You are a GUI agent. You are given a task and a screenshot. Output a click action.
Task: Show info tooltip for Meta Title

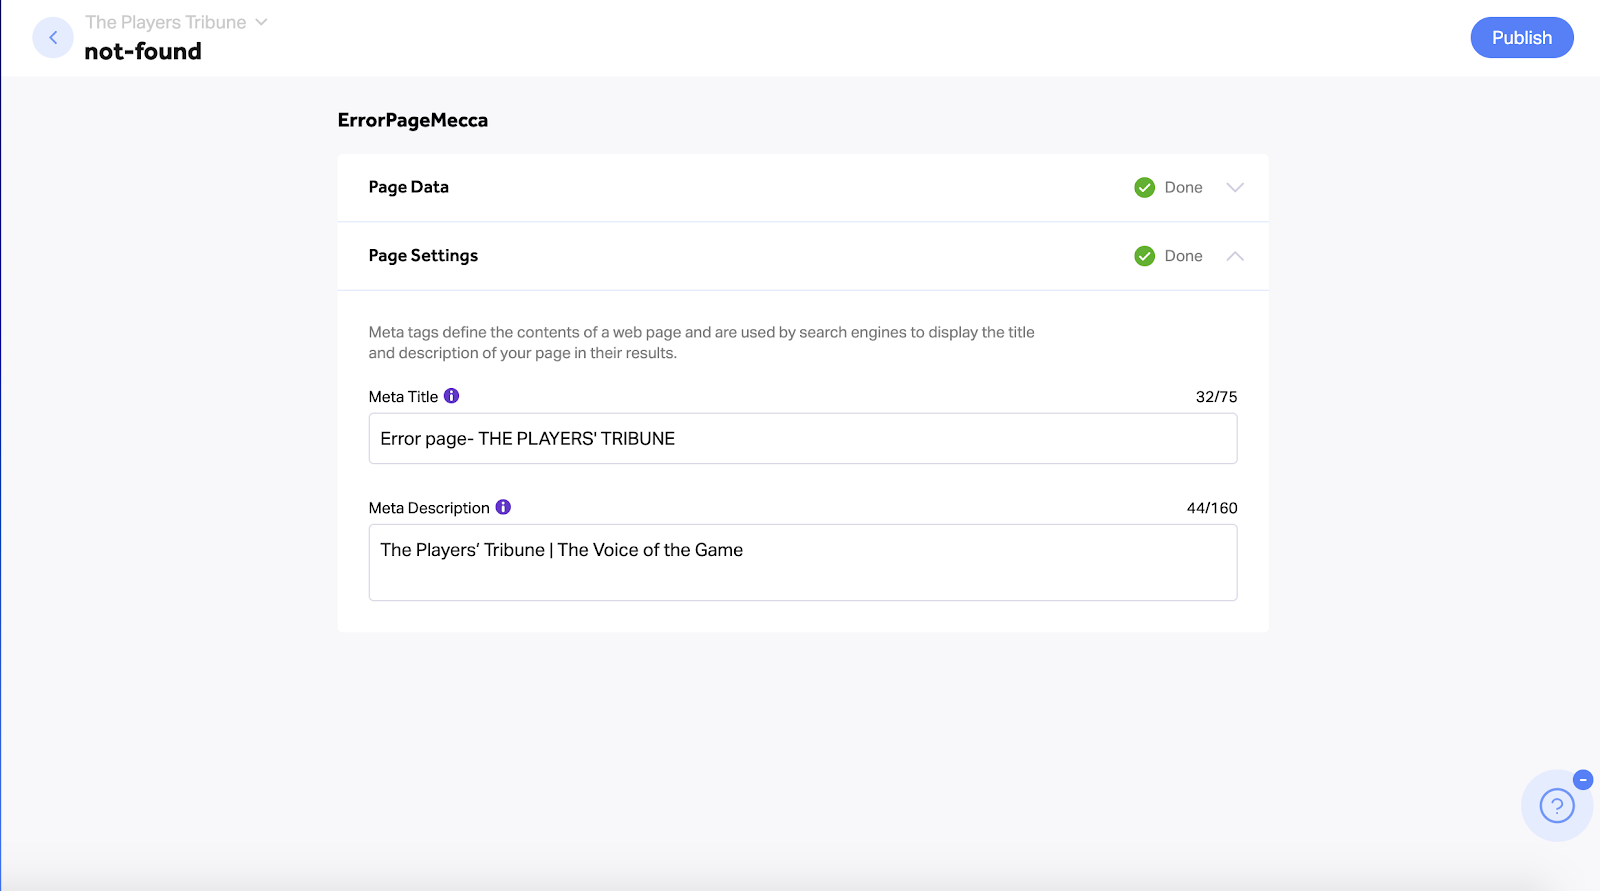pos(452,396)
